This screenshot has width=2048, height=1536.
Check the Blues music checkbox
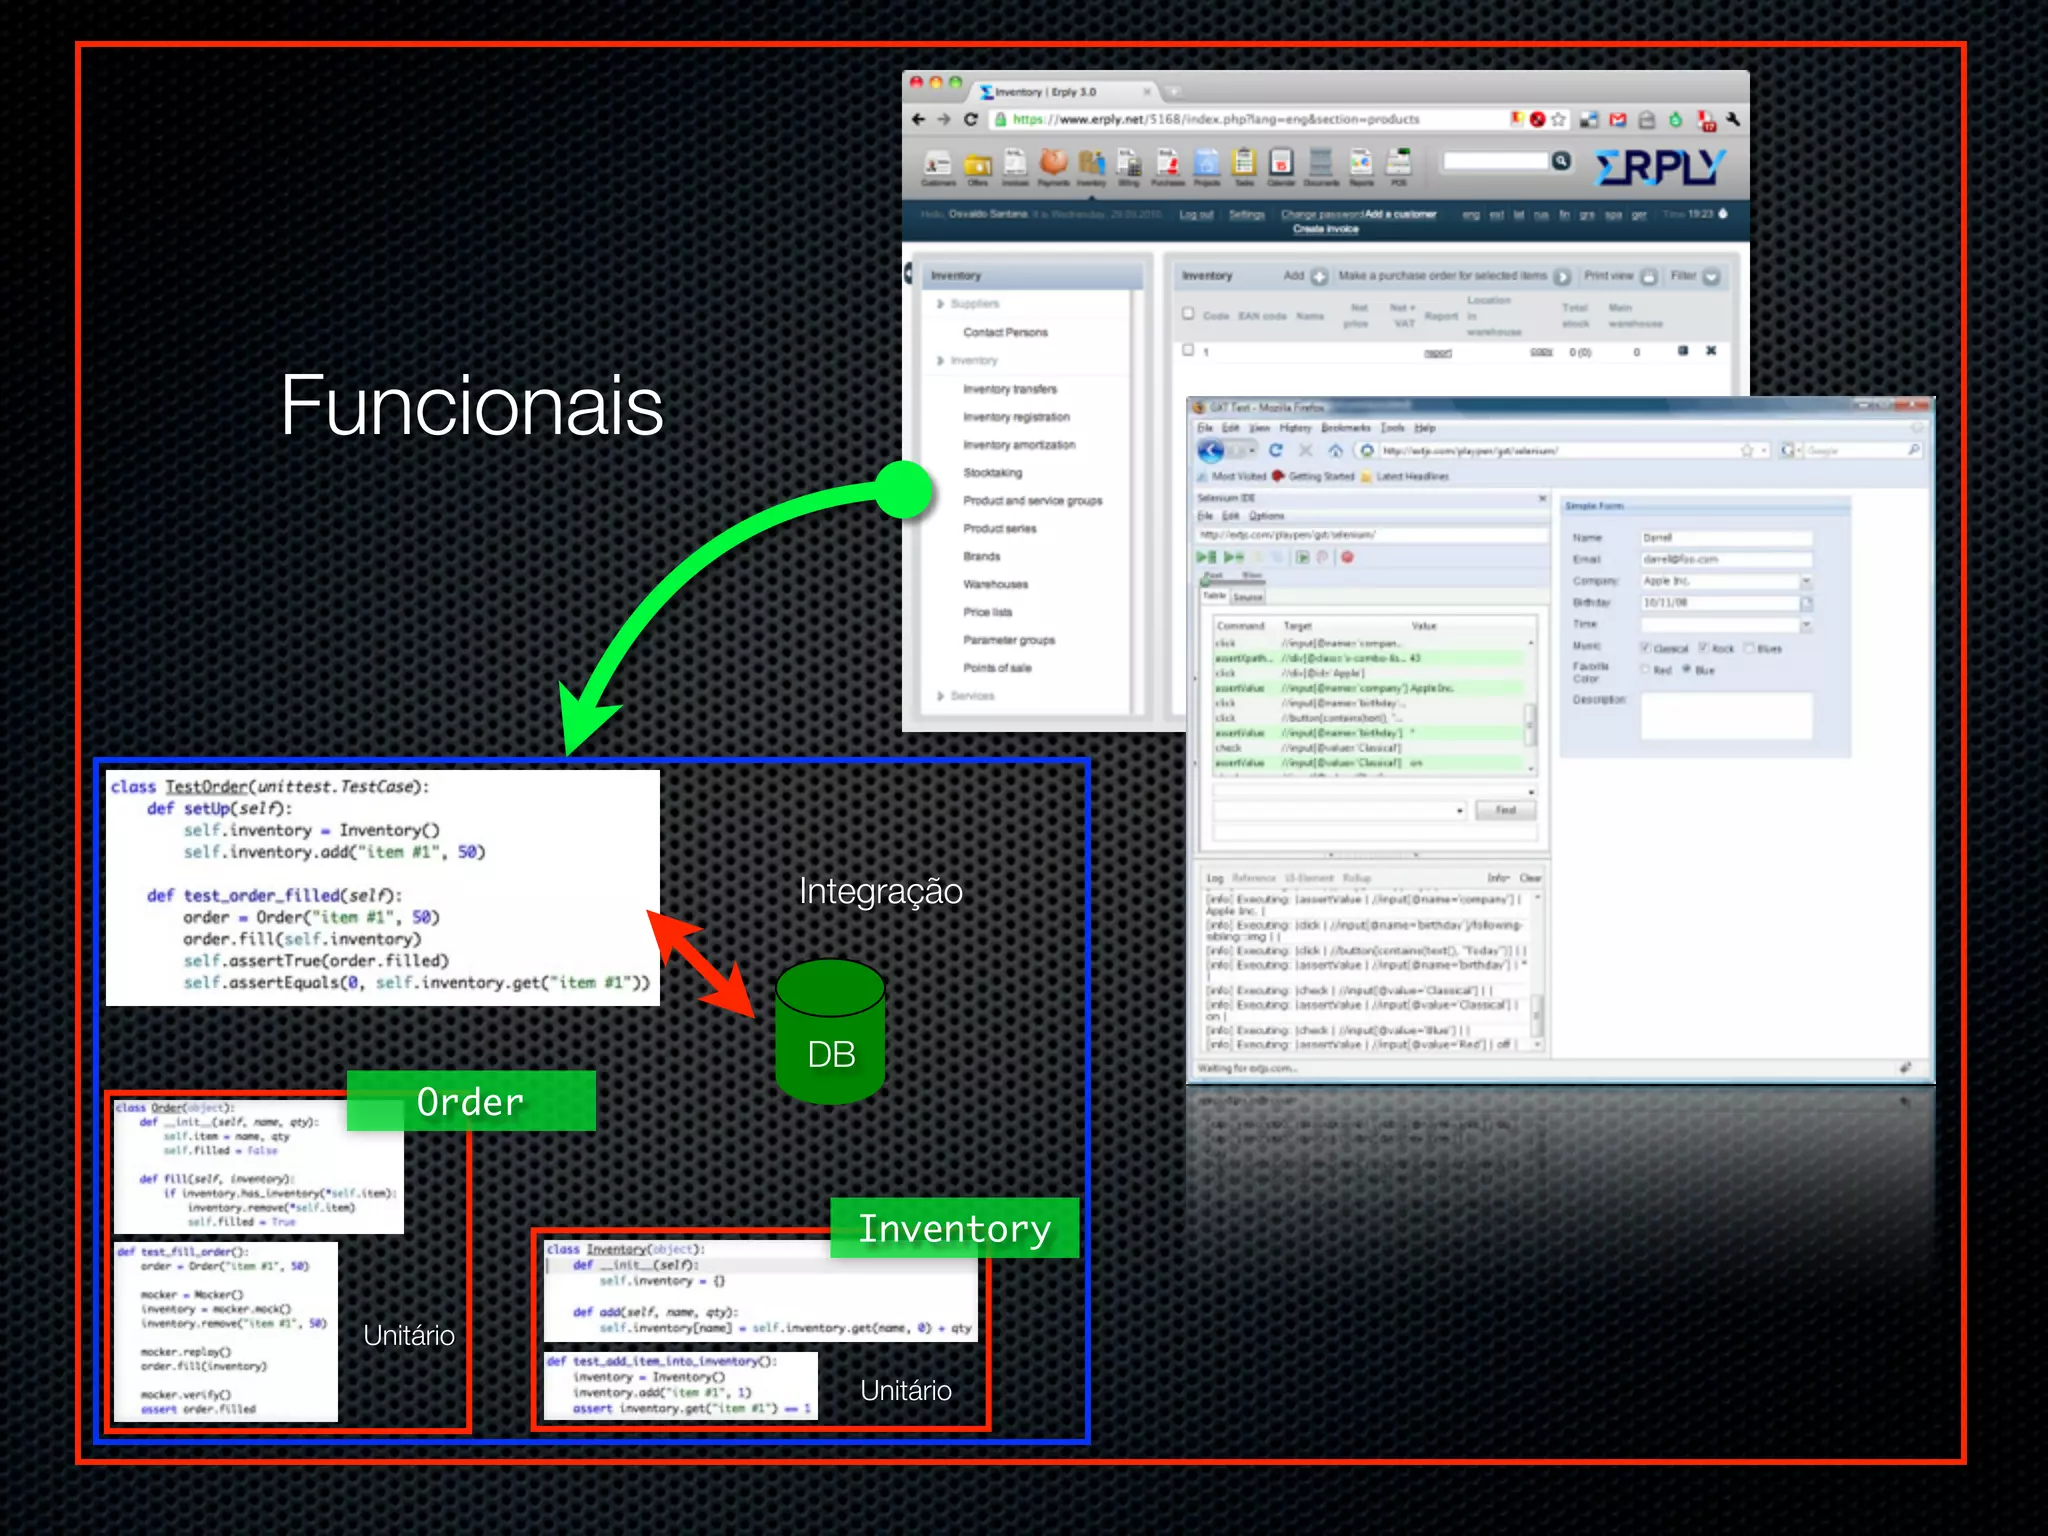(1750, 648)
